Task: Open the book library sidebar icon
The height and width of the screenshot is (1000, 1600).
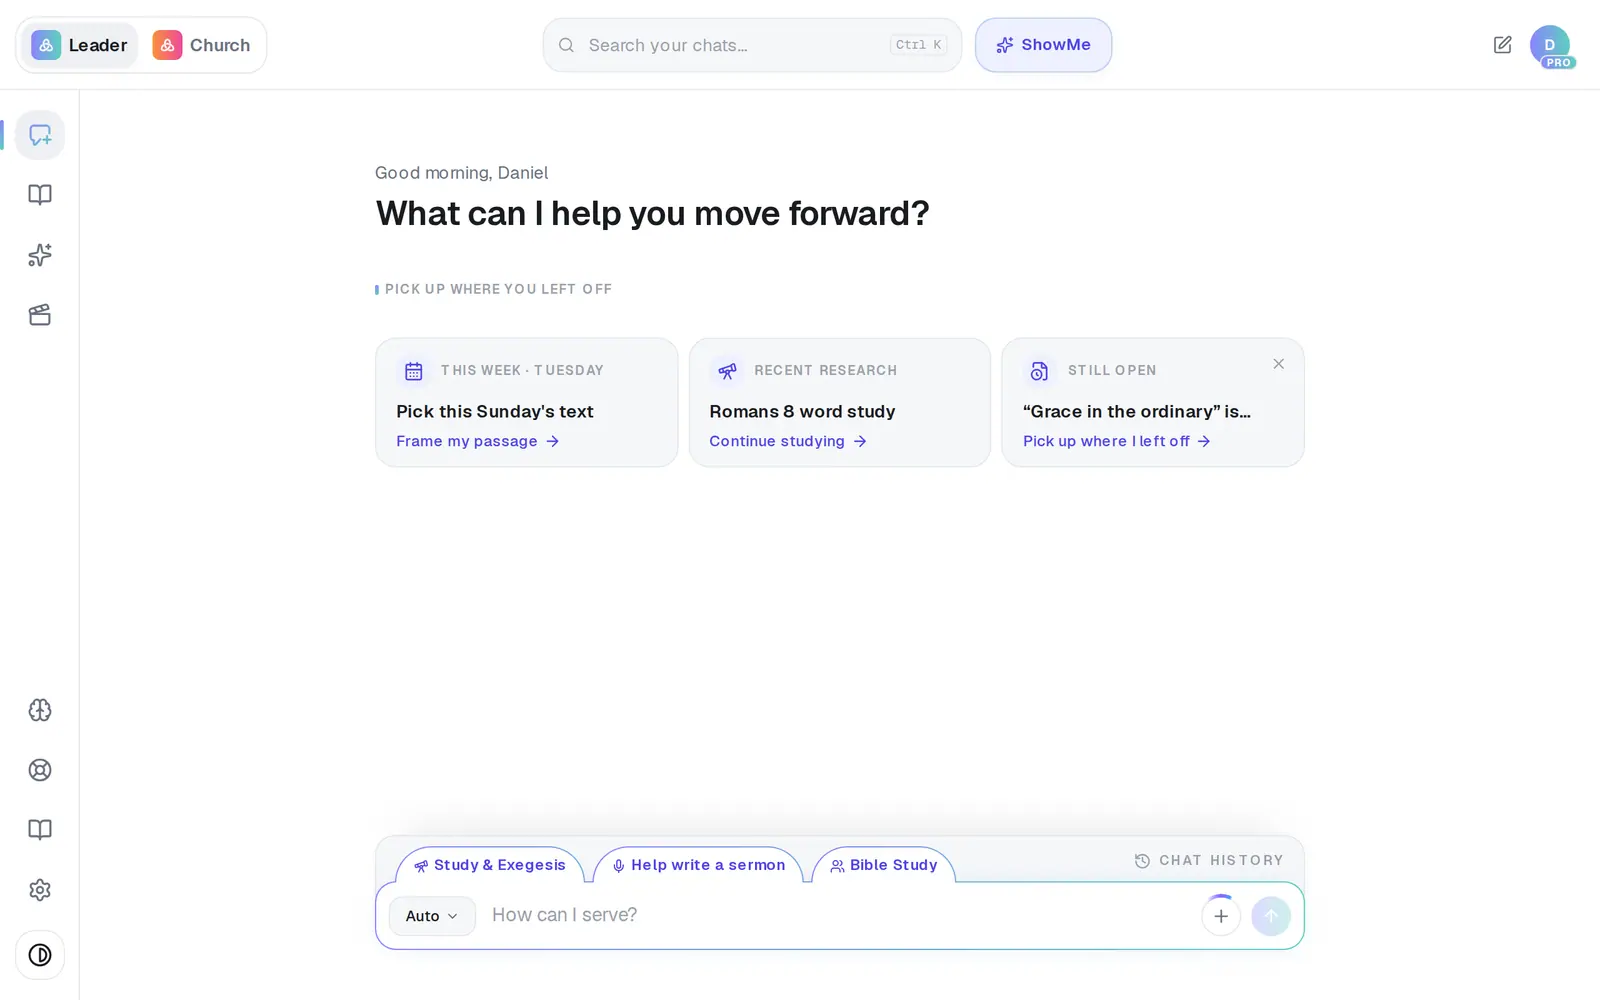Action: point(40,195)
